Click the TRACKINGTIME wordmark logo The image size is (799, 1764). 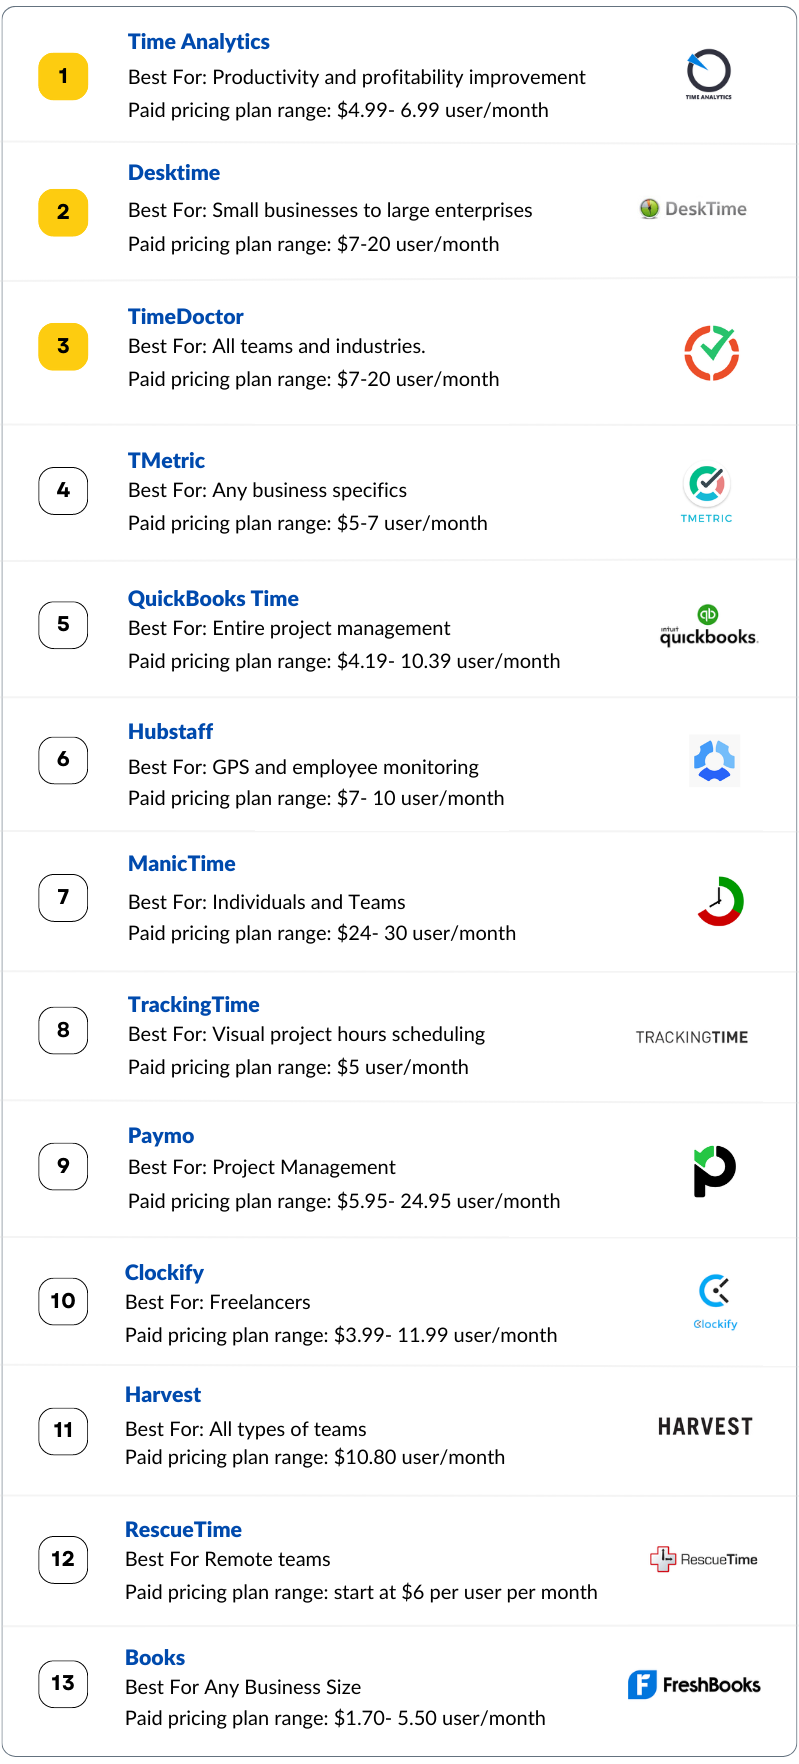(x=692, y=1038)
